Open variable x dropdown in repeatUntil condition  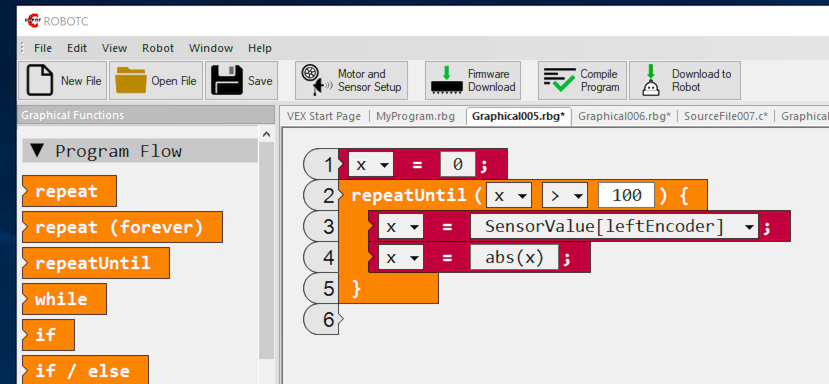pyautogui.click(x=509, y=196)
